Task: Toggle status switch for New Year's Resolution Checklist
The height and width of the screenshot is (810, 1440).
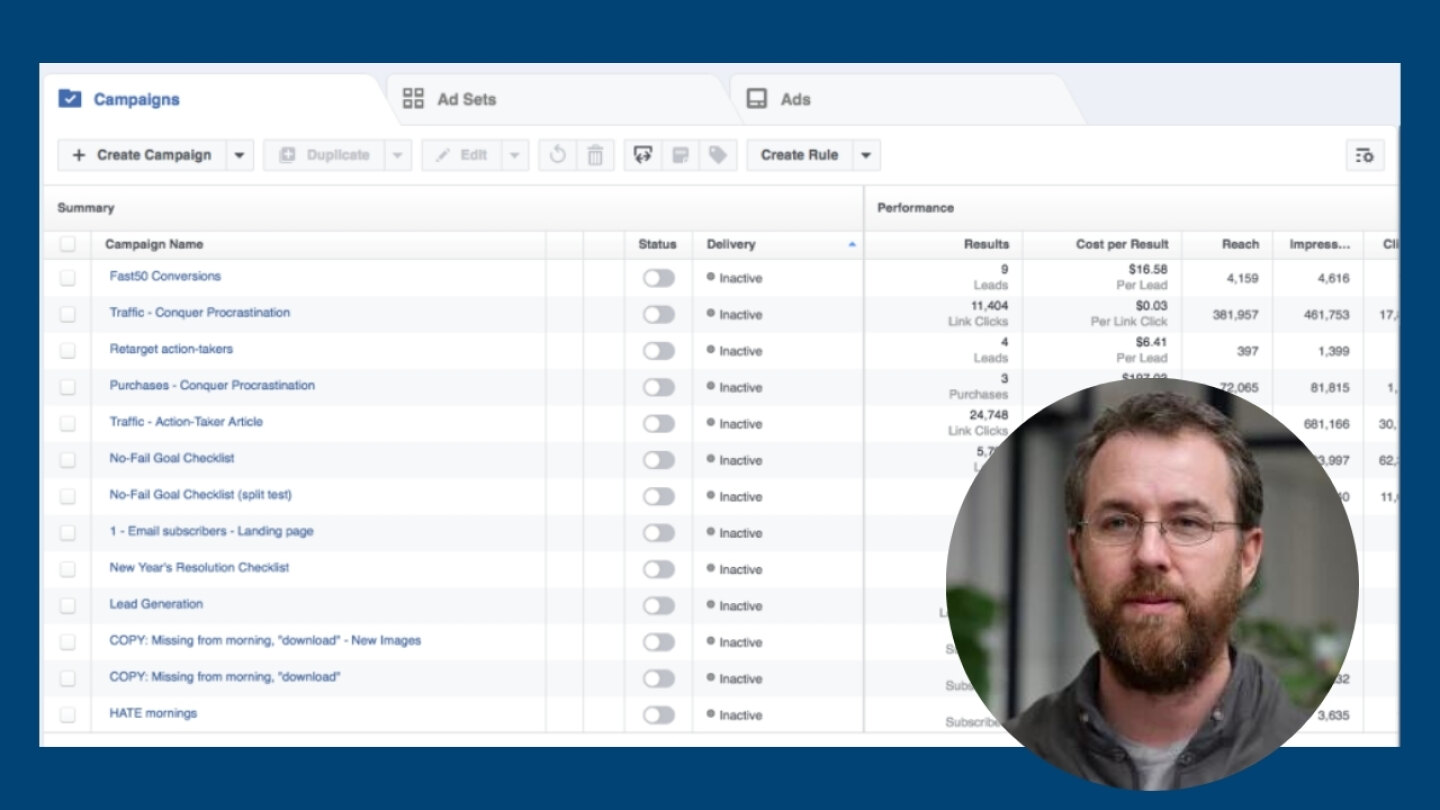Action: [x=658, y=569]
